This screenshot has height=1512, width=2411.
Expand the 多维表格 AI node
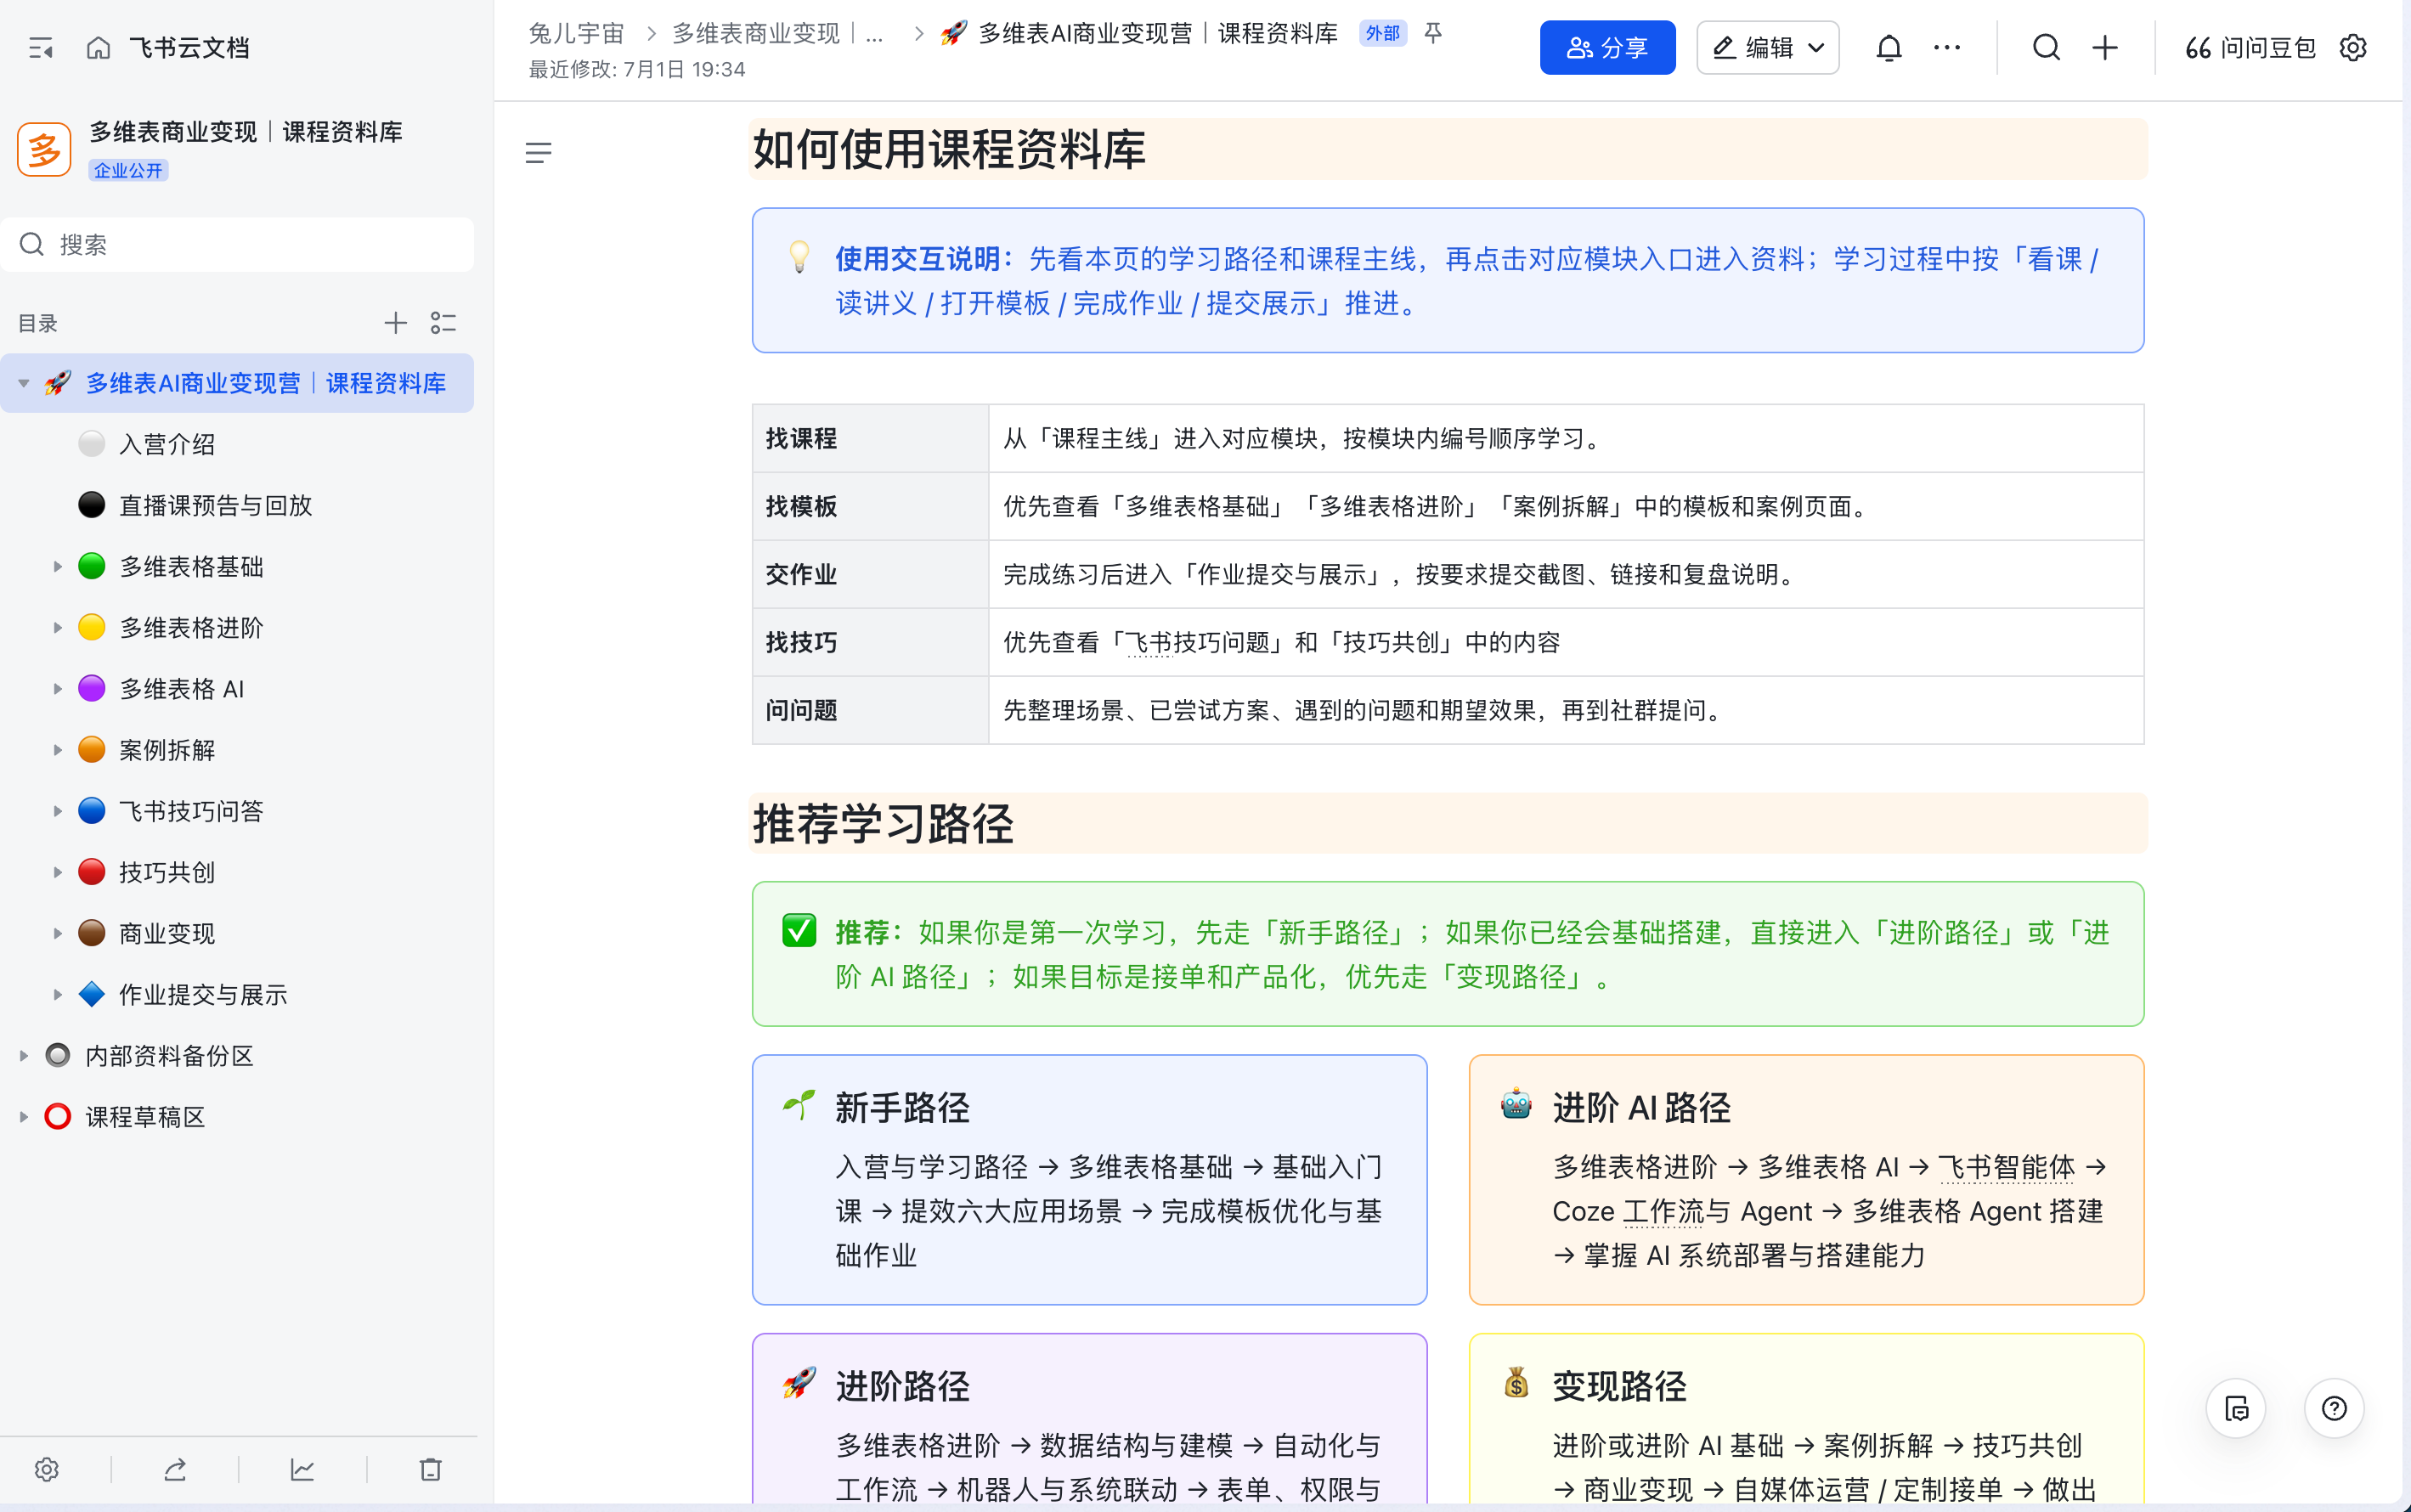coord(57,689)
